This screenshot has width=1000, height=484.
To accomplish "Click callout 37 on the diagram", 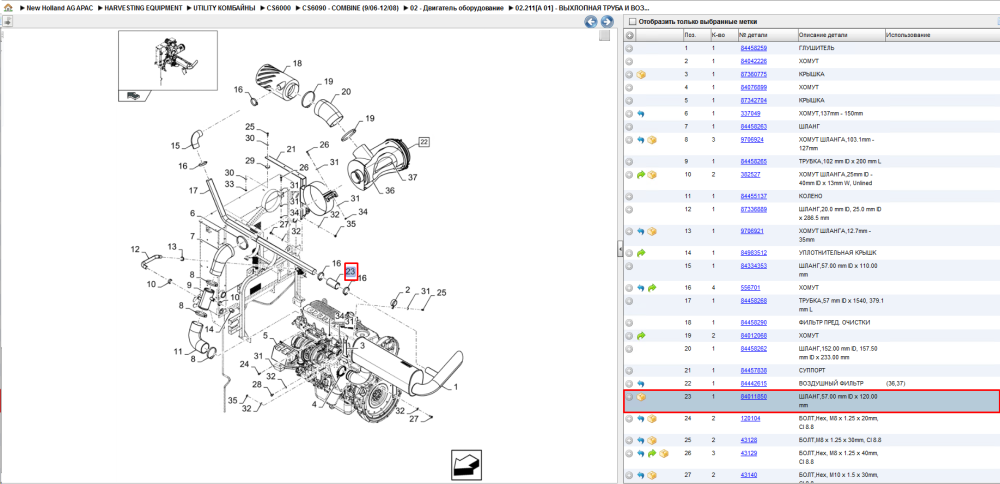I will [x=413, y=177].
